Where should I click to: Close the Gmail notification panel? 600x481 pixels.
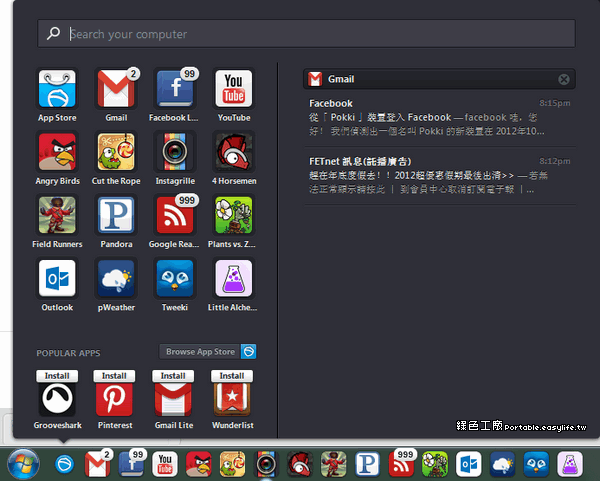[564, 79]
